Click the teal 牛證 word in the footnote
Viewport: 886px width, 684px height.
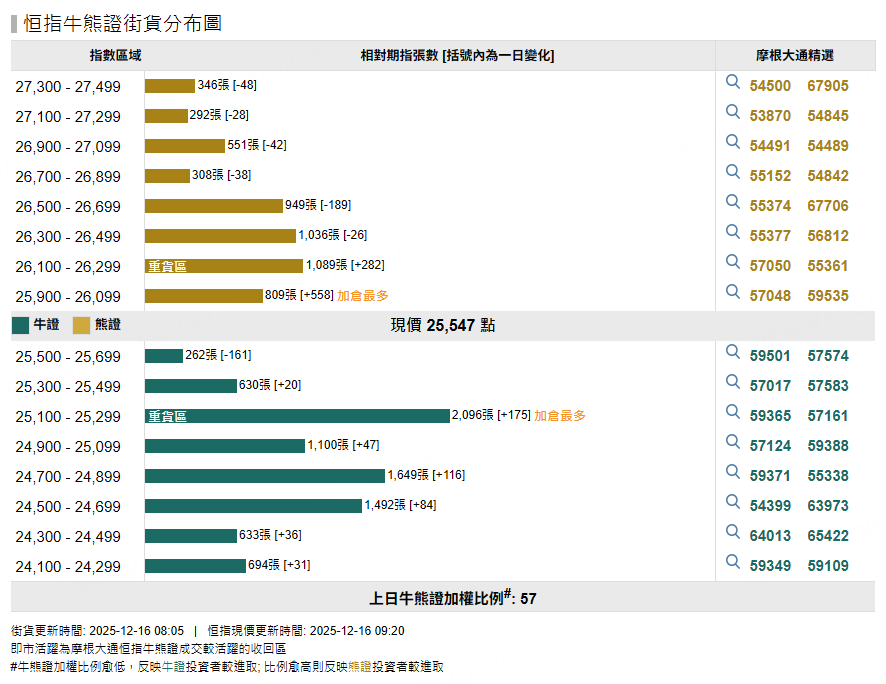173,666
